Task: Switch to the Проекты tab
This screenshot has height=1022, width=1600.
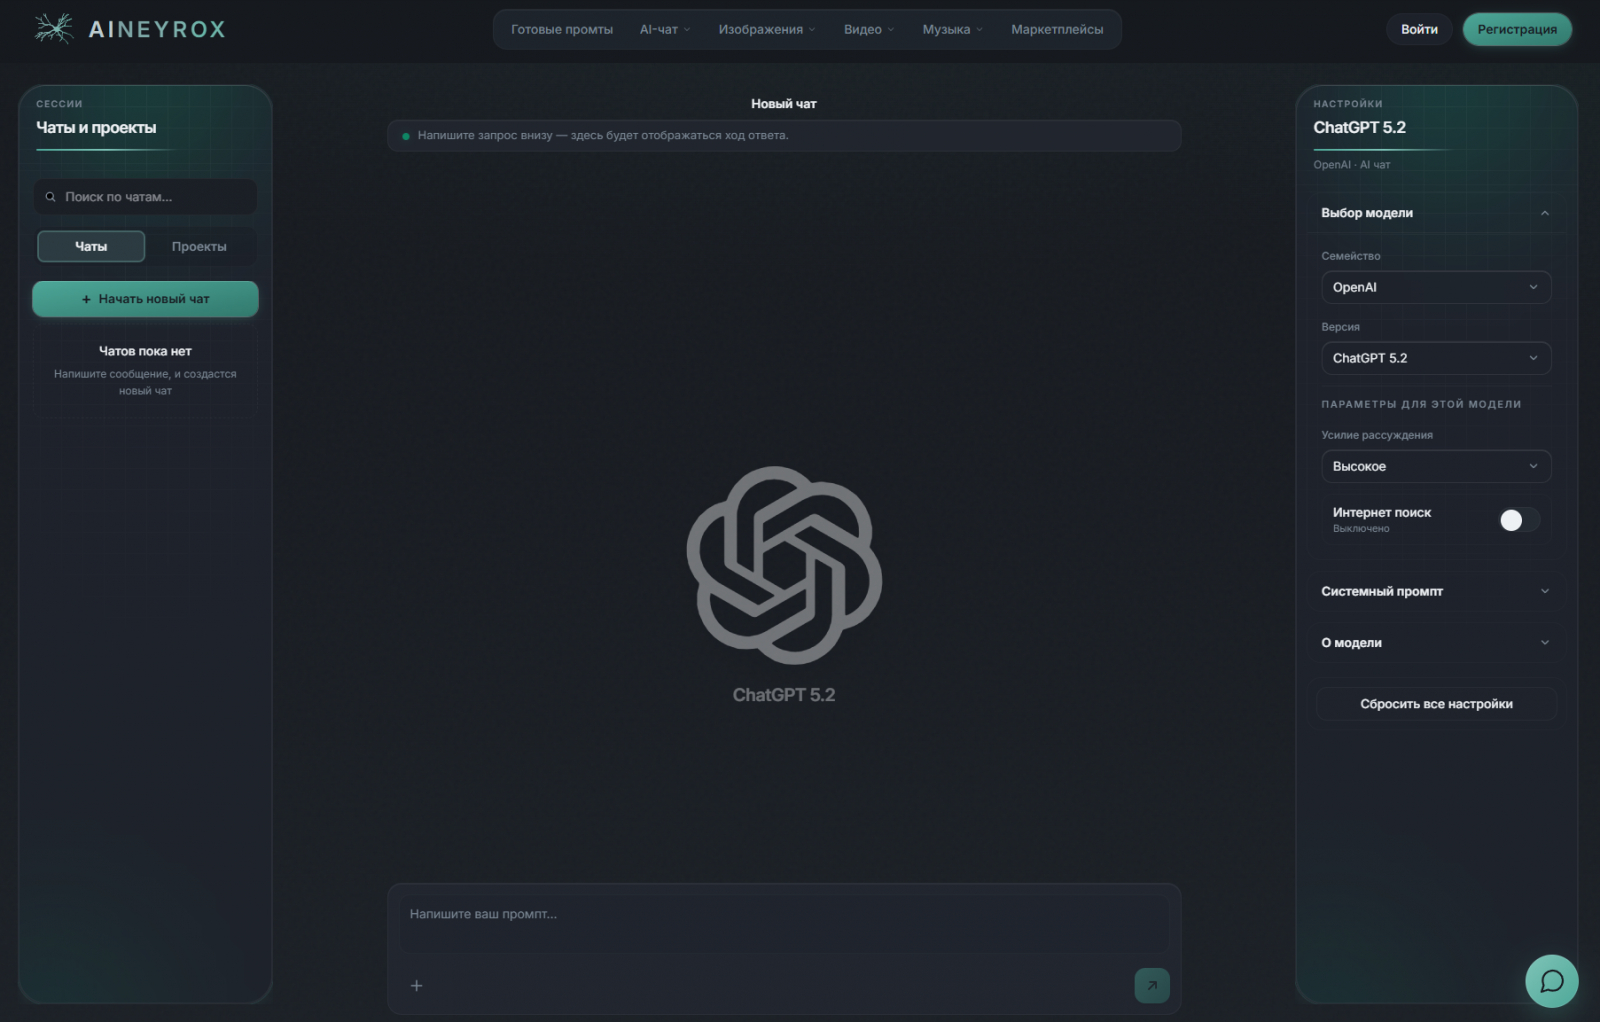Action: [199, 246]
